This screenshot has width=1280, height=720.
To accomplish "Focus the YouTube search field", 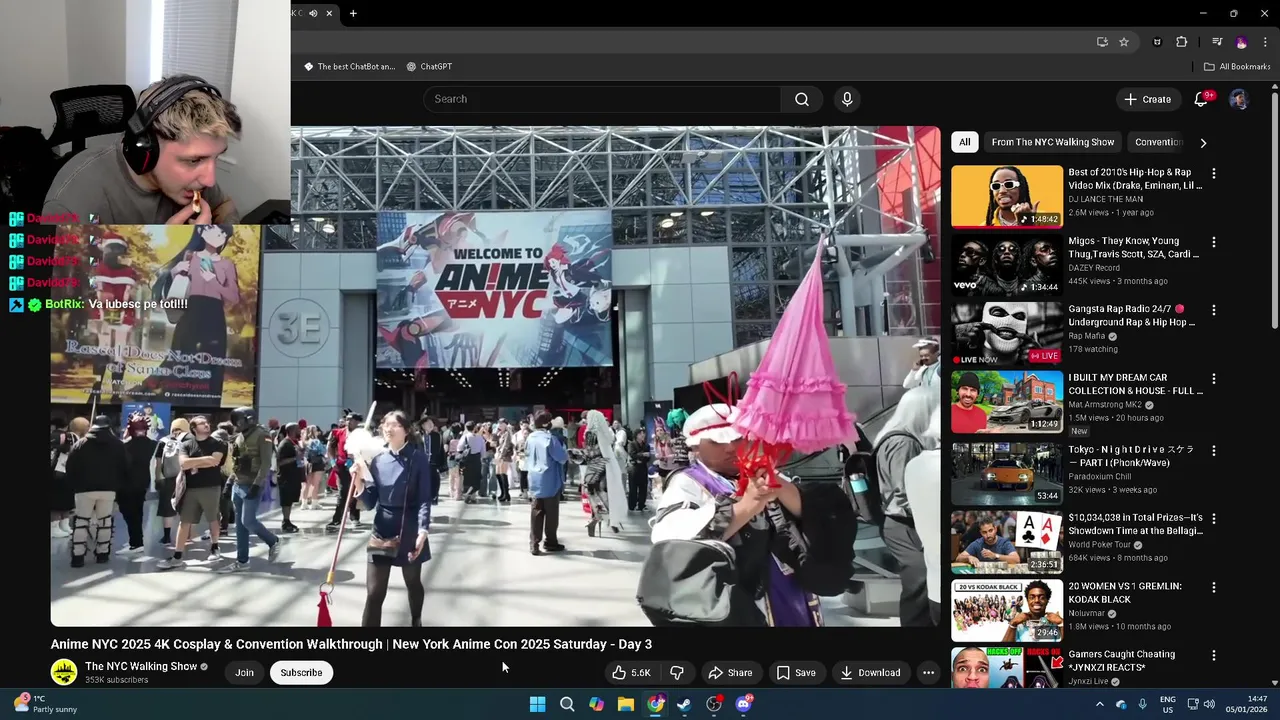I will click(602, 99).
